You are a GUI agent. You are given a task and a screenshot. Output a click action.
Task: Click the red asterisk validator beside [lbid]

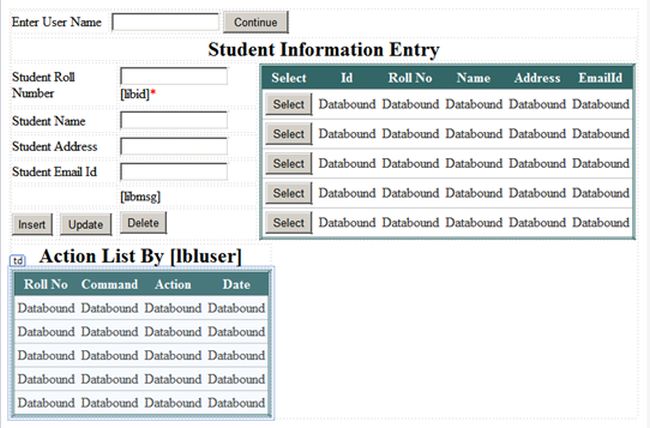153,92
